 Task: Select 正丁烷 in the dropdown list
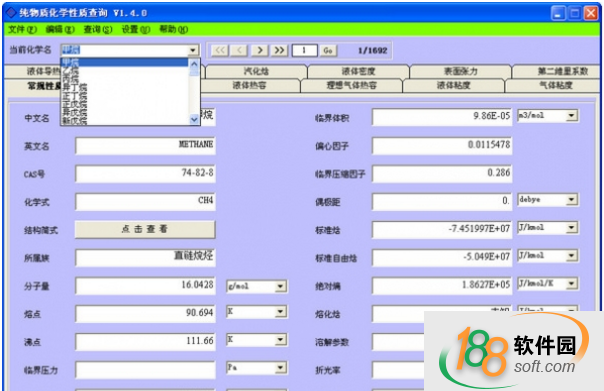[125, 96]
